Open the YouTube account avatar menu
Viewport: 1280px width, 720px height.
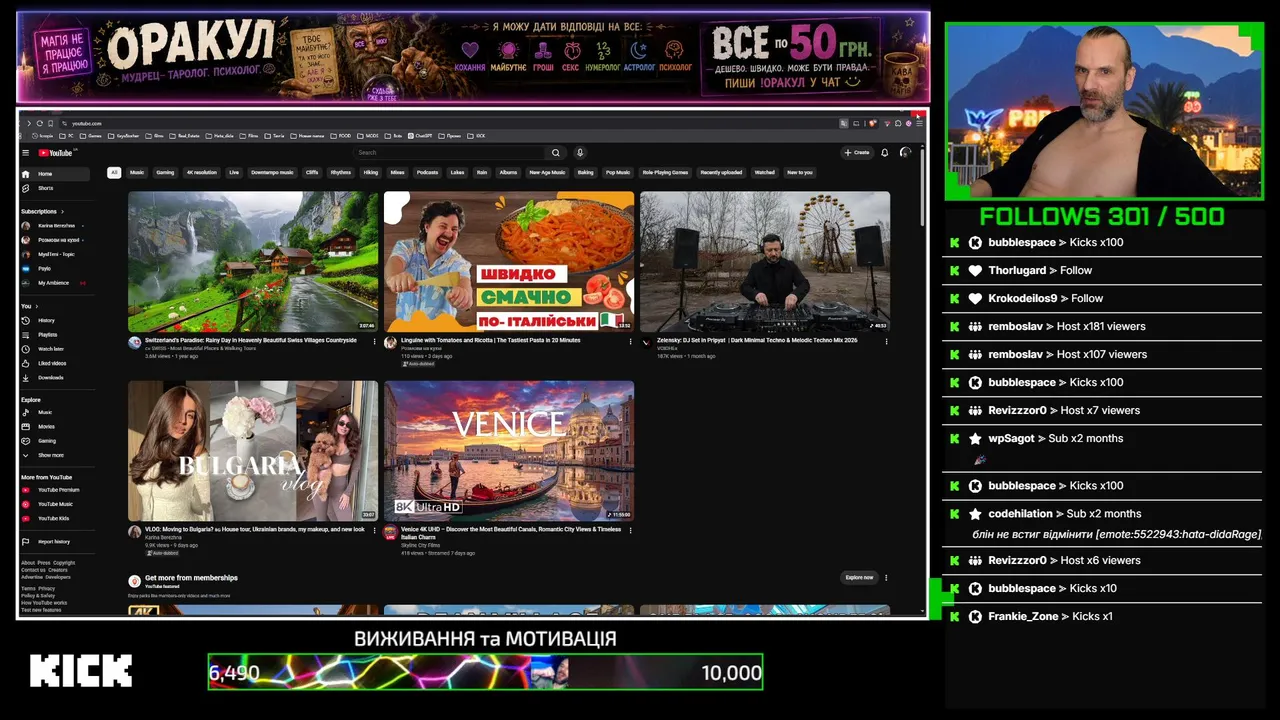click(905, 153)
